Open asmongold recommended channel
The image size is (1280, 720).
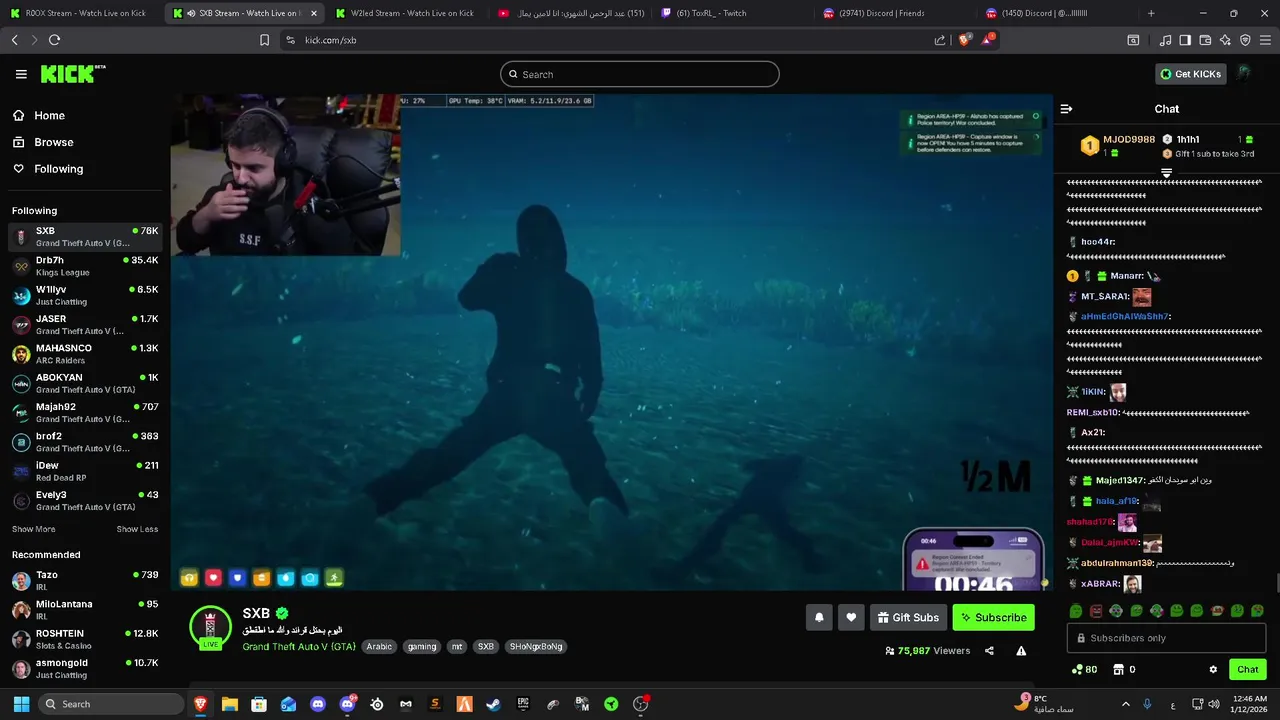point(85,668)
